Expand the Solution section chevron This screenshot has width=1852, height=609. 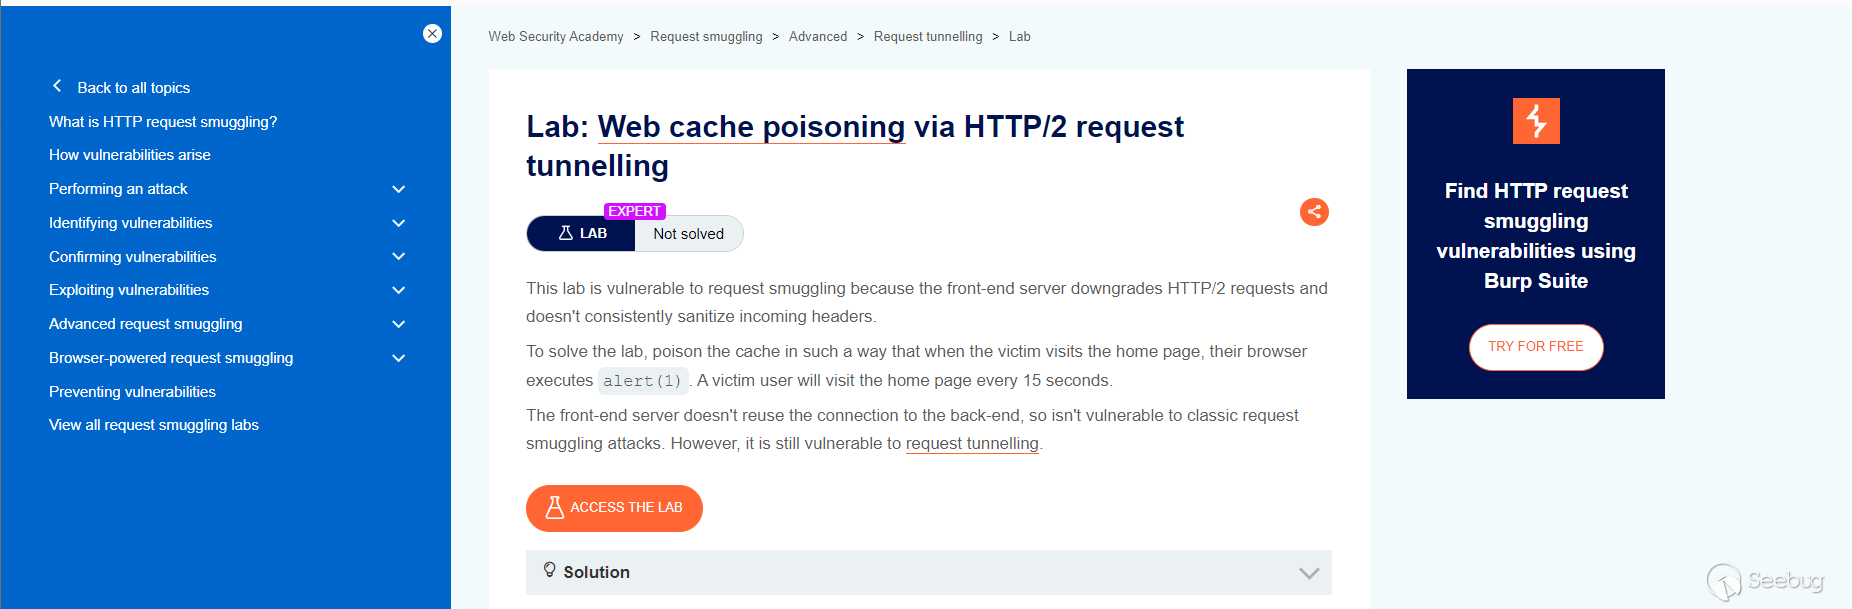point(1309,573)
